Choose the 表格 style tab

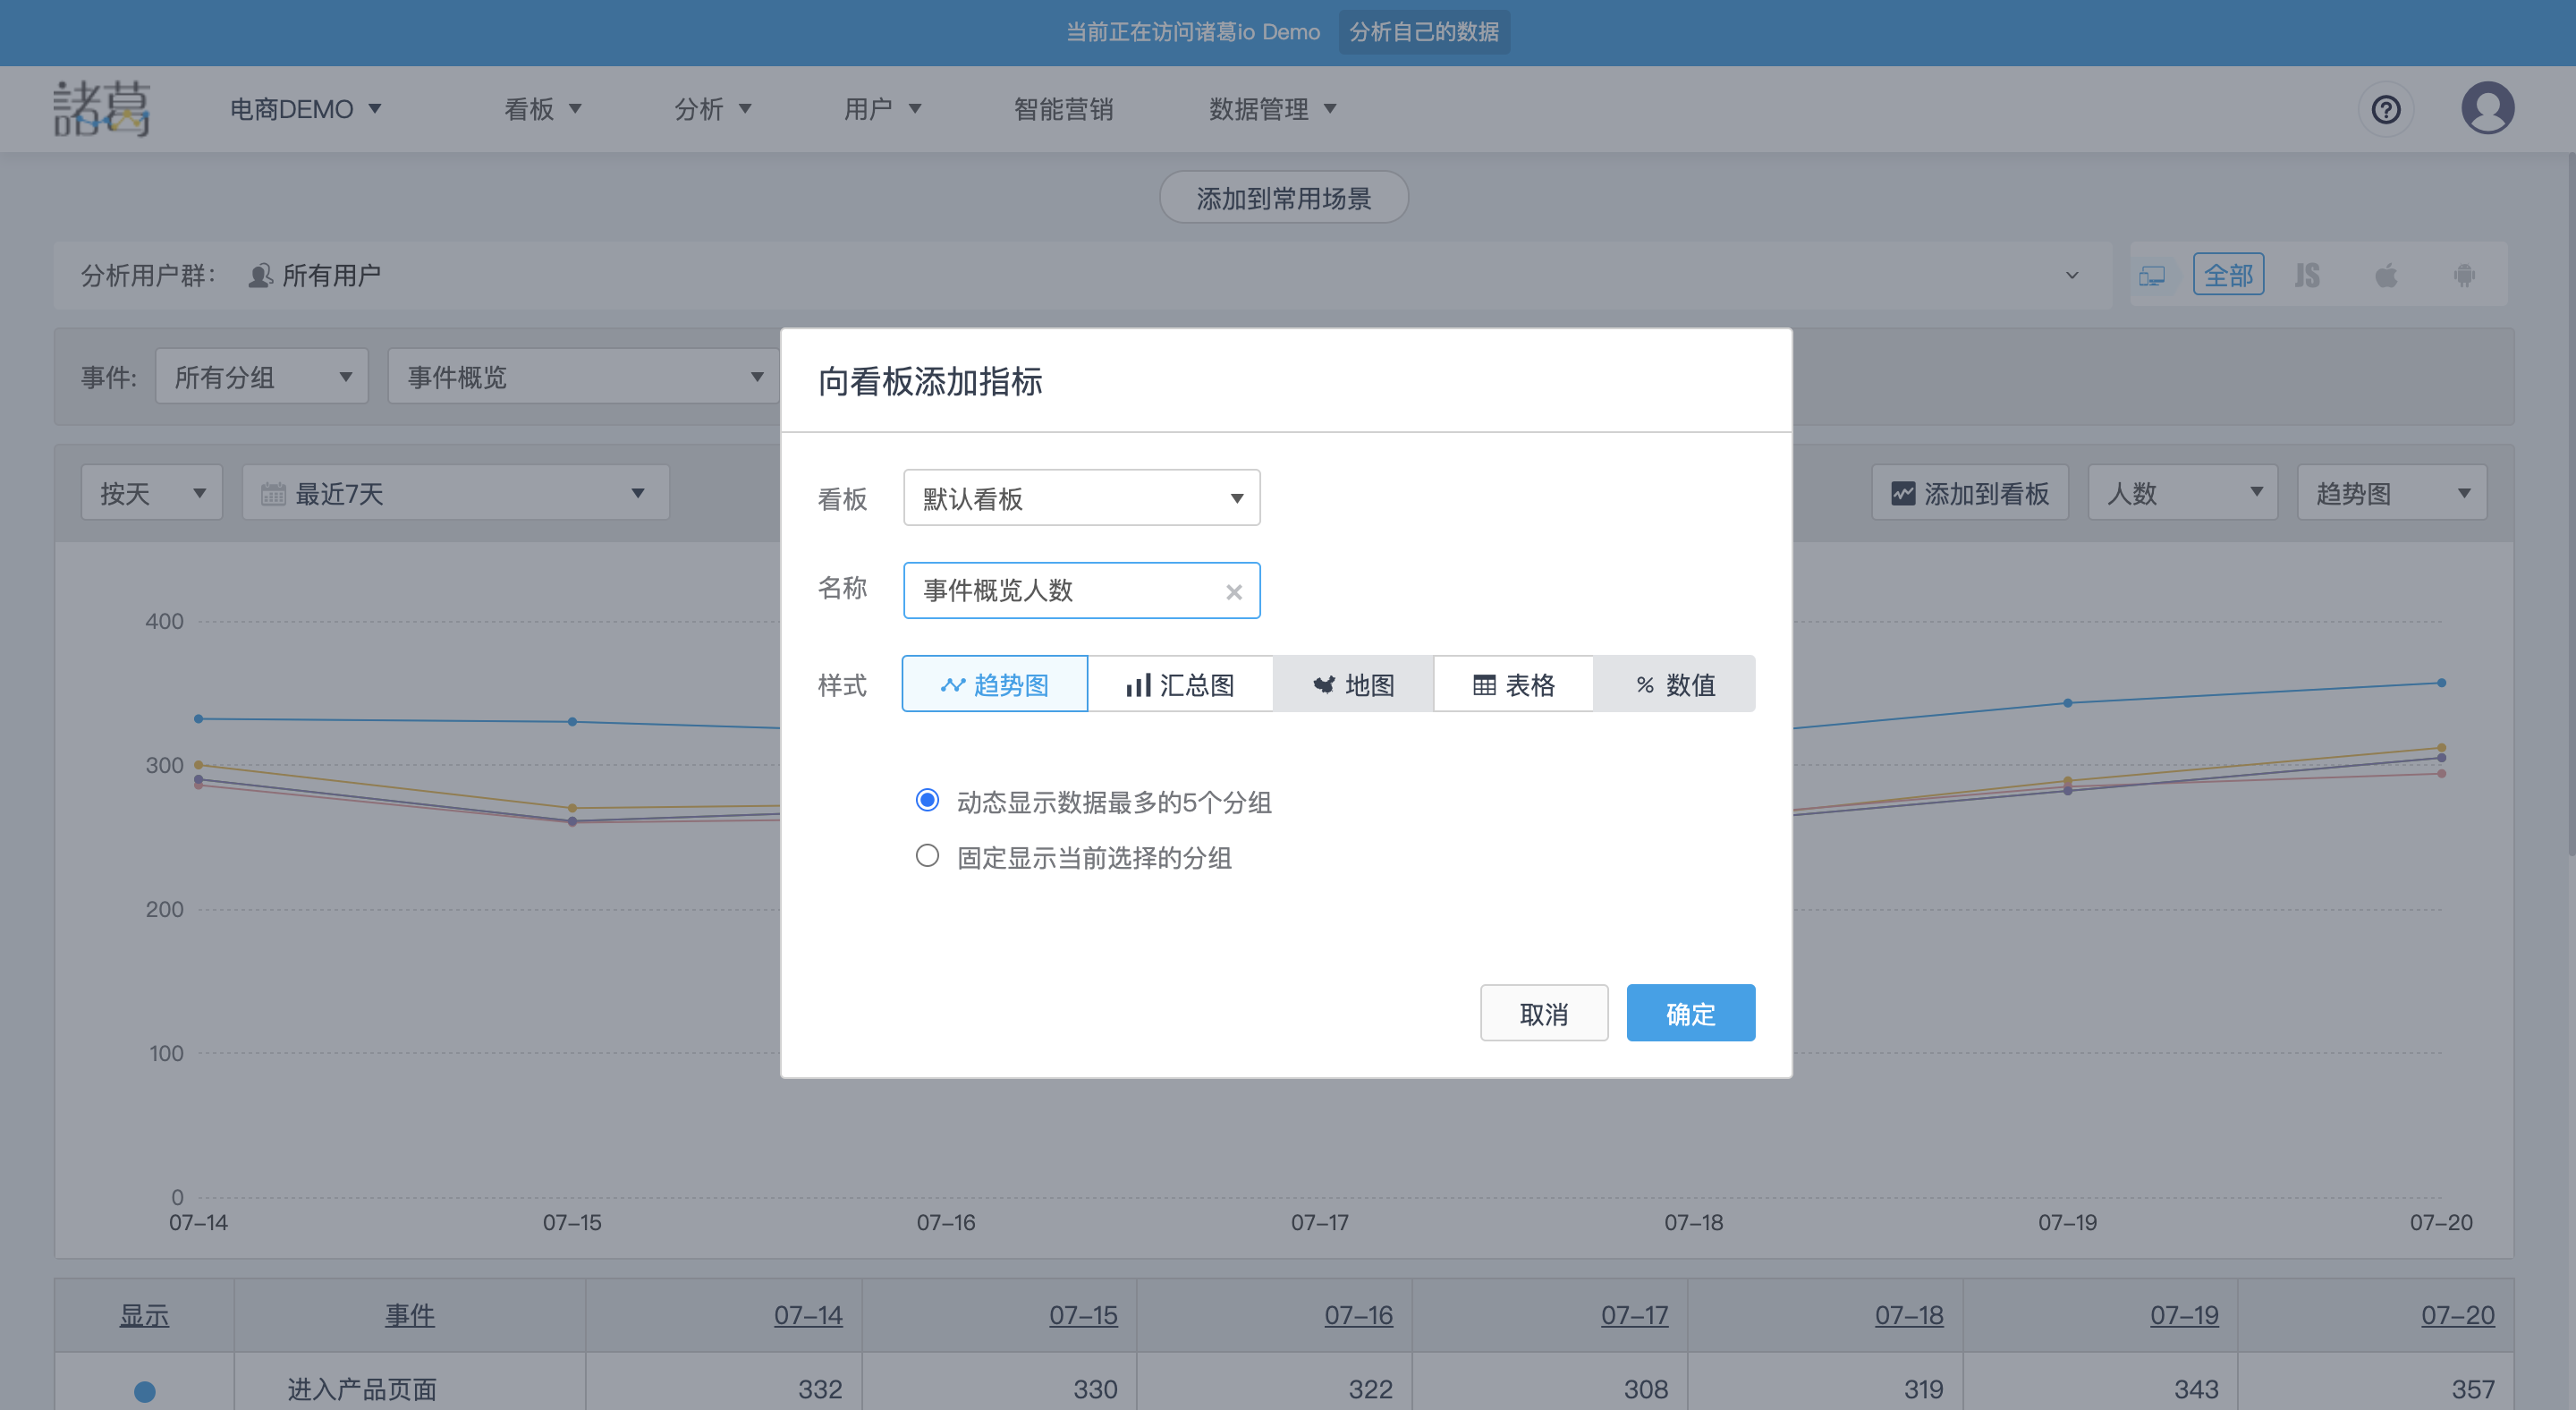click(1514, 685)
